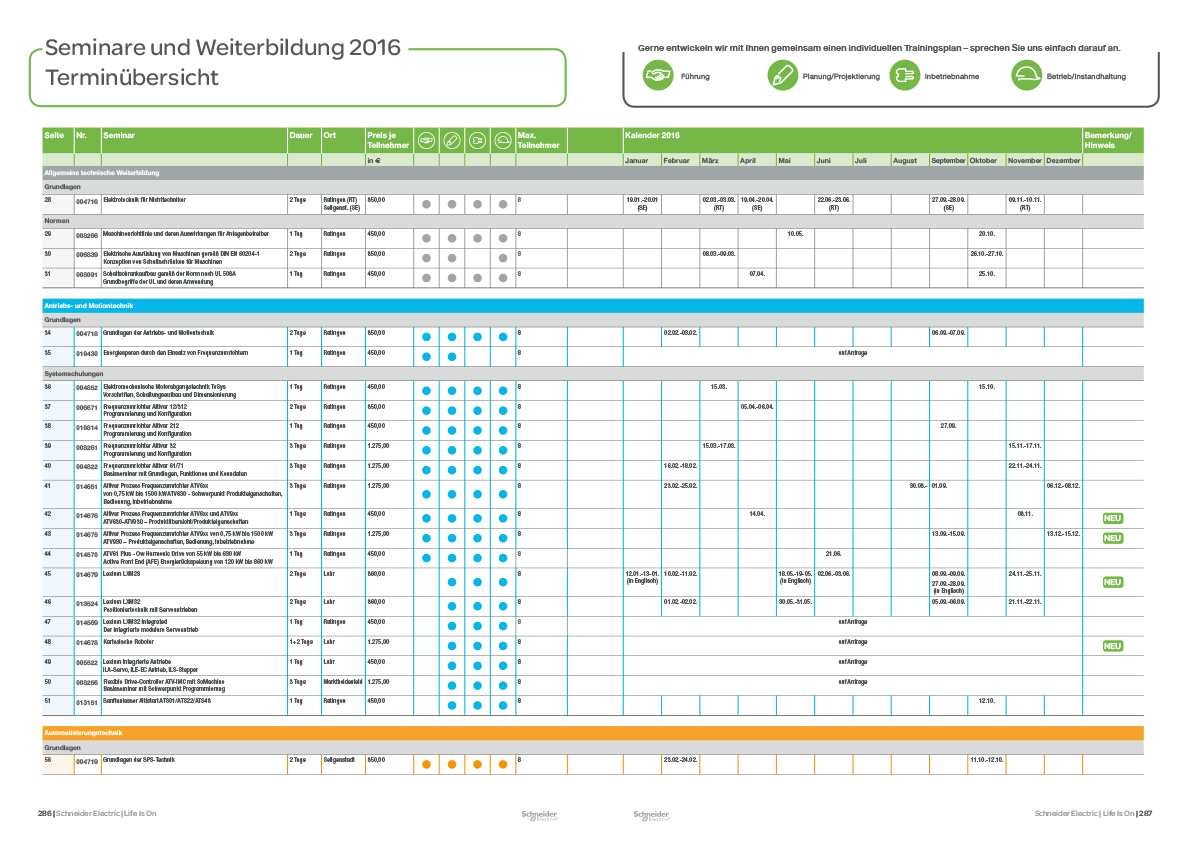
Task: Click the page 287 footer text
Action: pyautogui.click(x=1093, y=813)
